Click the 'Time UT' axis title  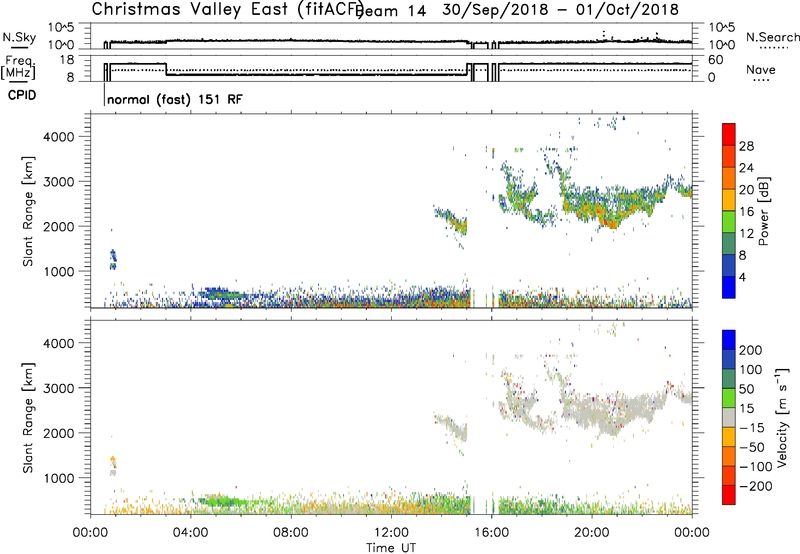click(x=391, y=548)
